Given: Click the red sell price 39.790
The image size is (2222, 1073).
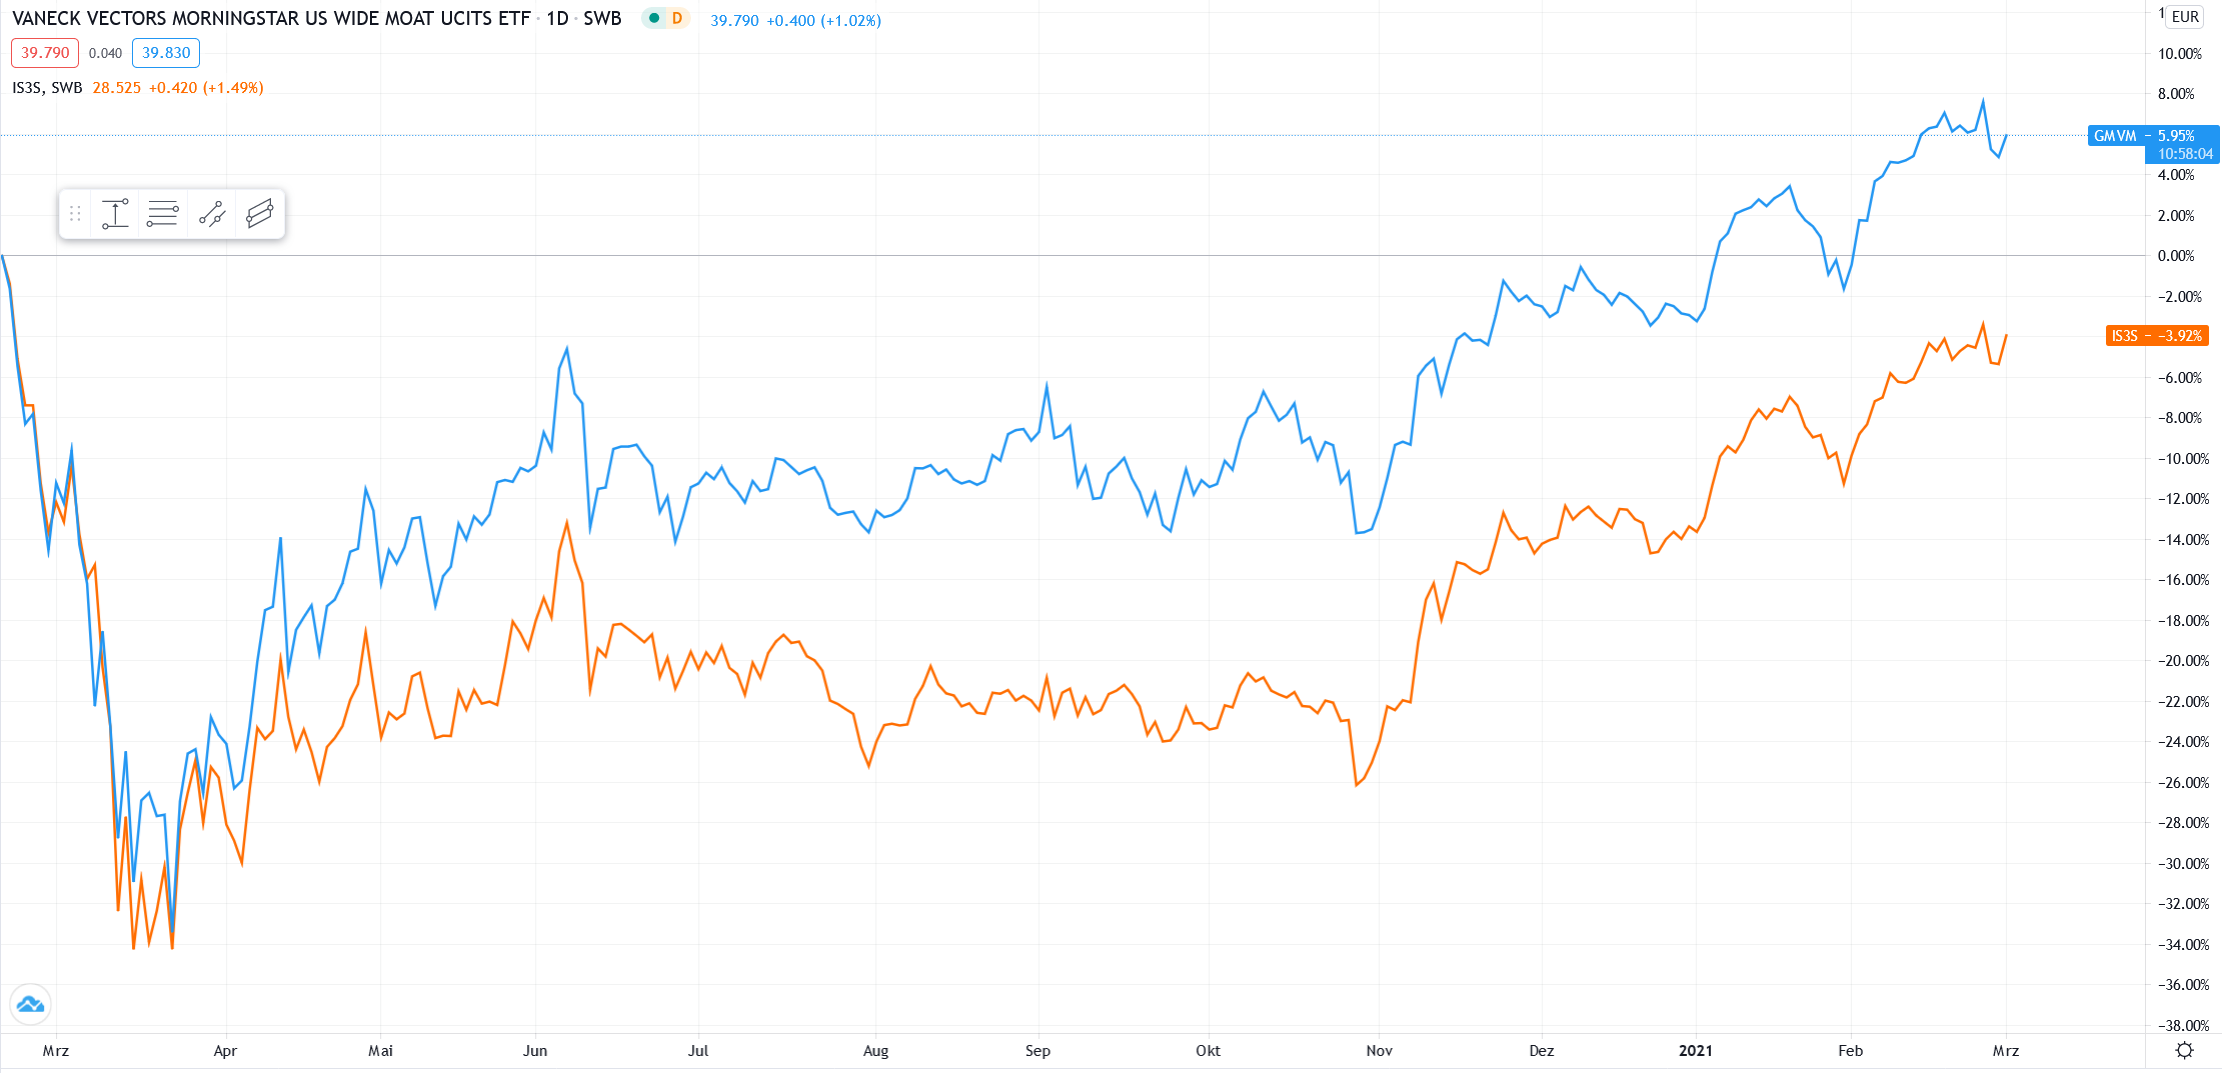Looking at the screenshot, I should 45,53.
